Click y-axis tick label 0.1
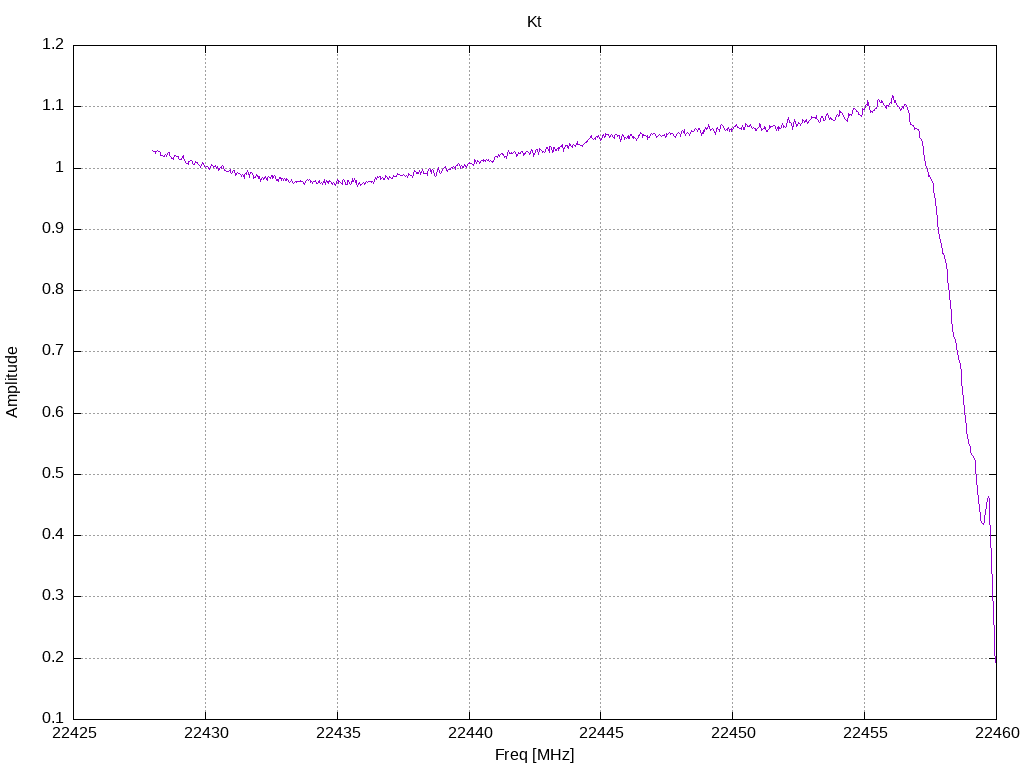The width and height of the screenshot is (1024, 768). (53, 718)
